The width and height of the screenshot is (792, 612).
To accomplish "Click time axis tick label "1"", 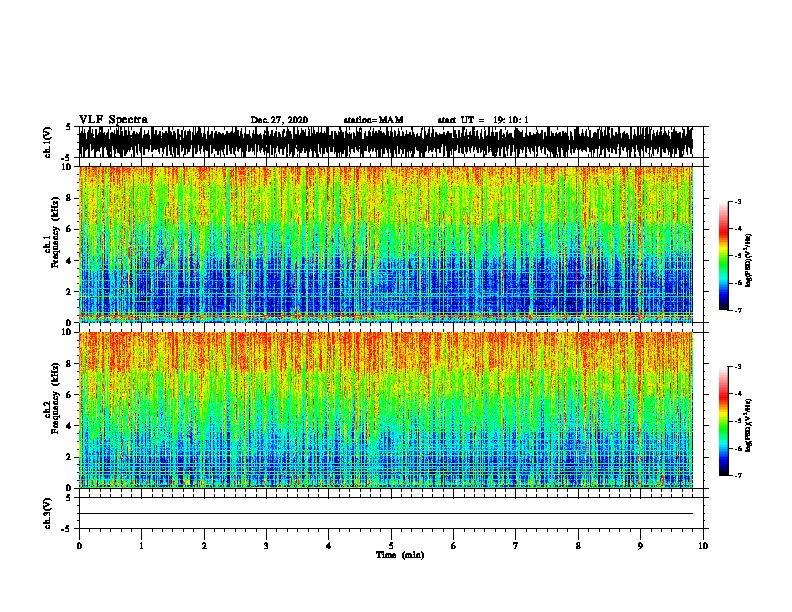I will point(141,546).
